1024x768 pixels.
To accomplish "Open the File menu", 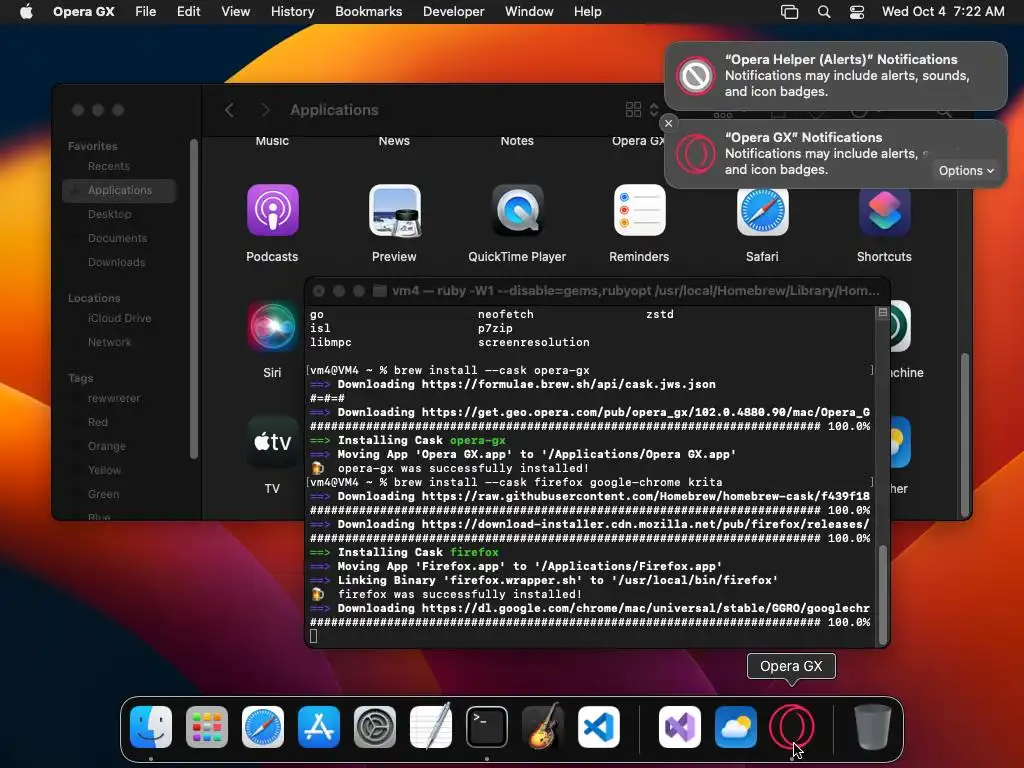I will pyautogui.click(x=146, y=12).
